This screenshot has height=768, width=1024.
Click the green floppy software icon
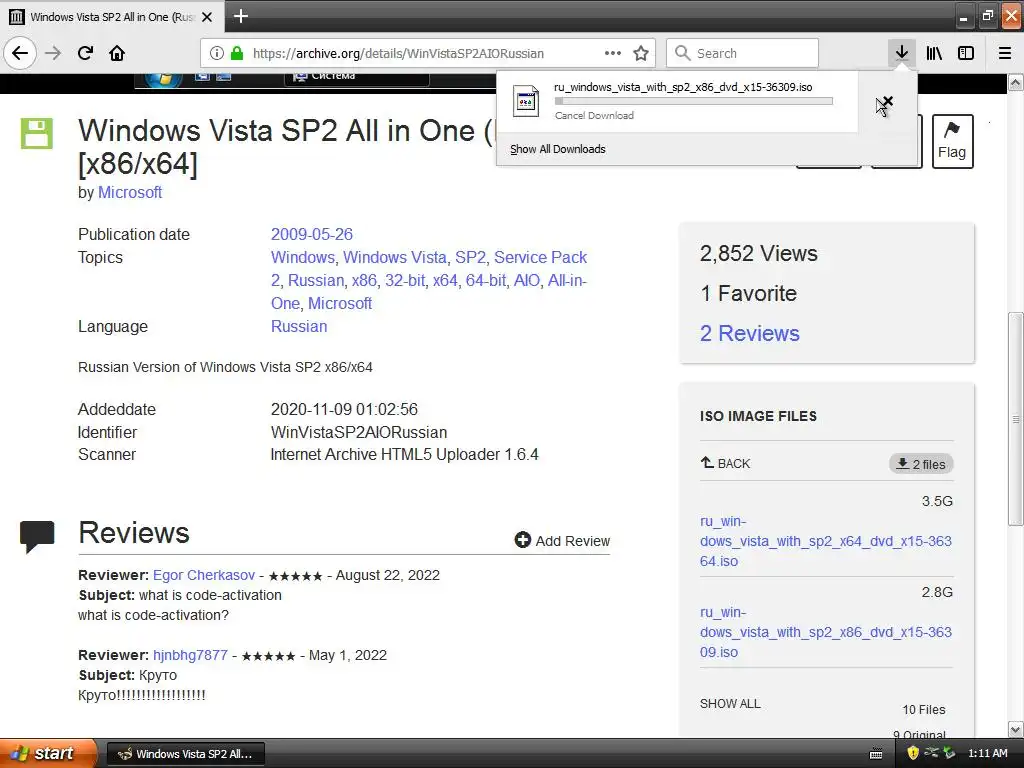[x=37, y=134]
